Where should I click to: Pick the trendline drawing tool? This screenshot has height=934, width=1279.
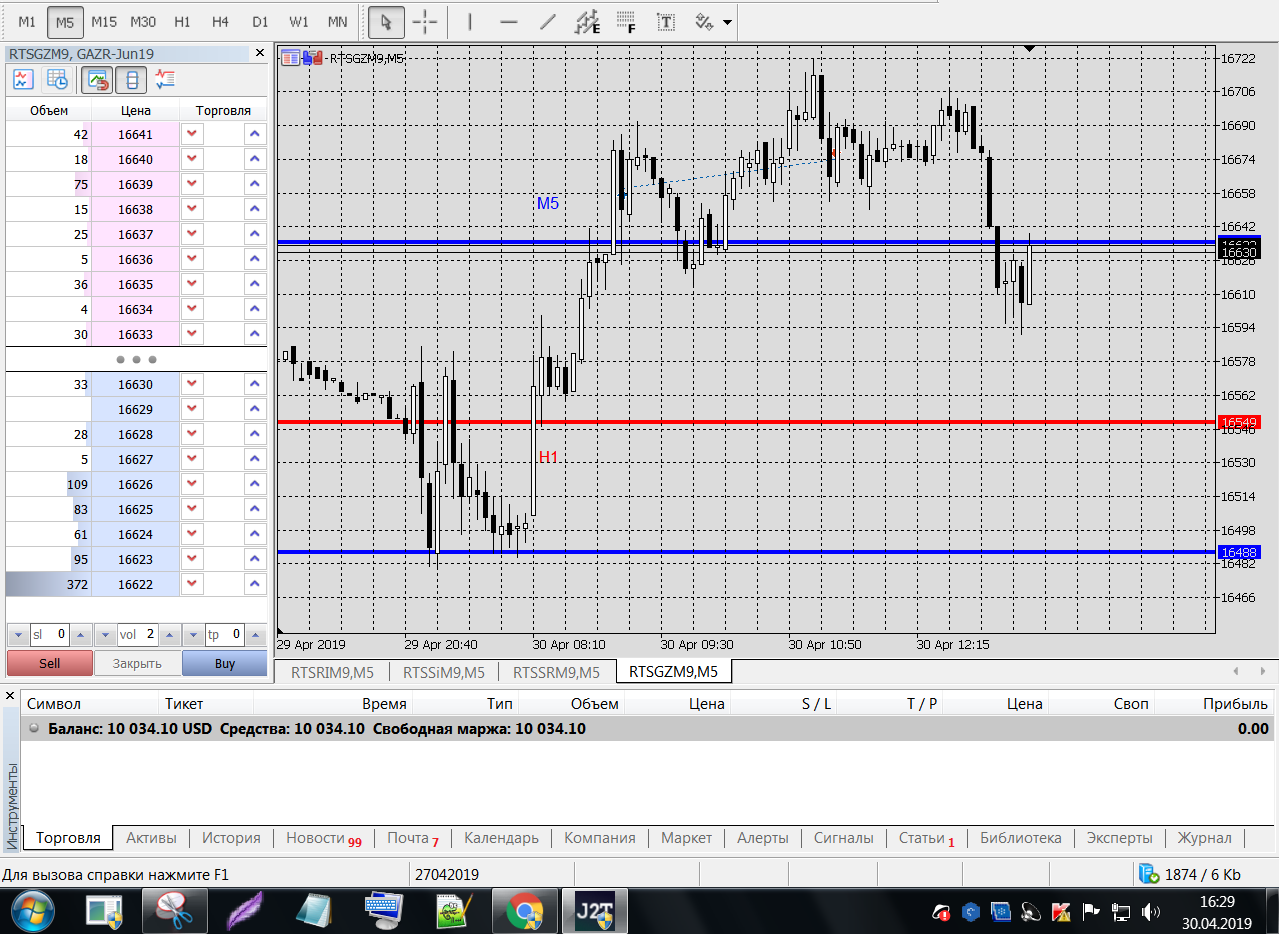click(x=548, y=21)
